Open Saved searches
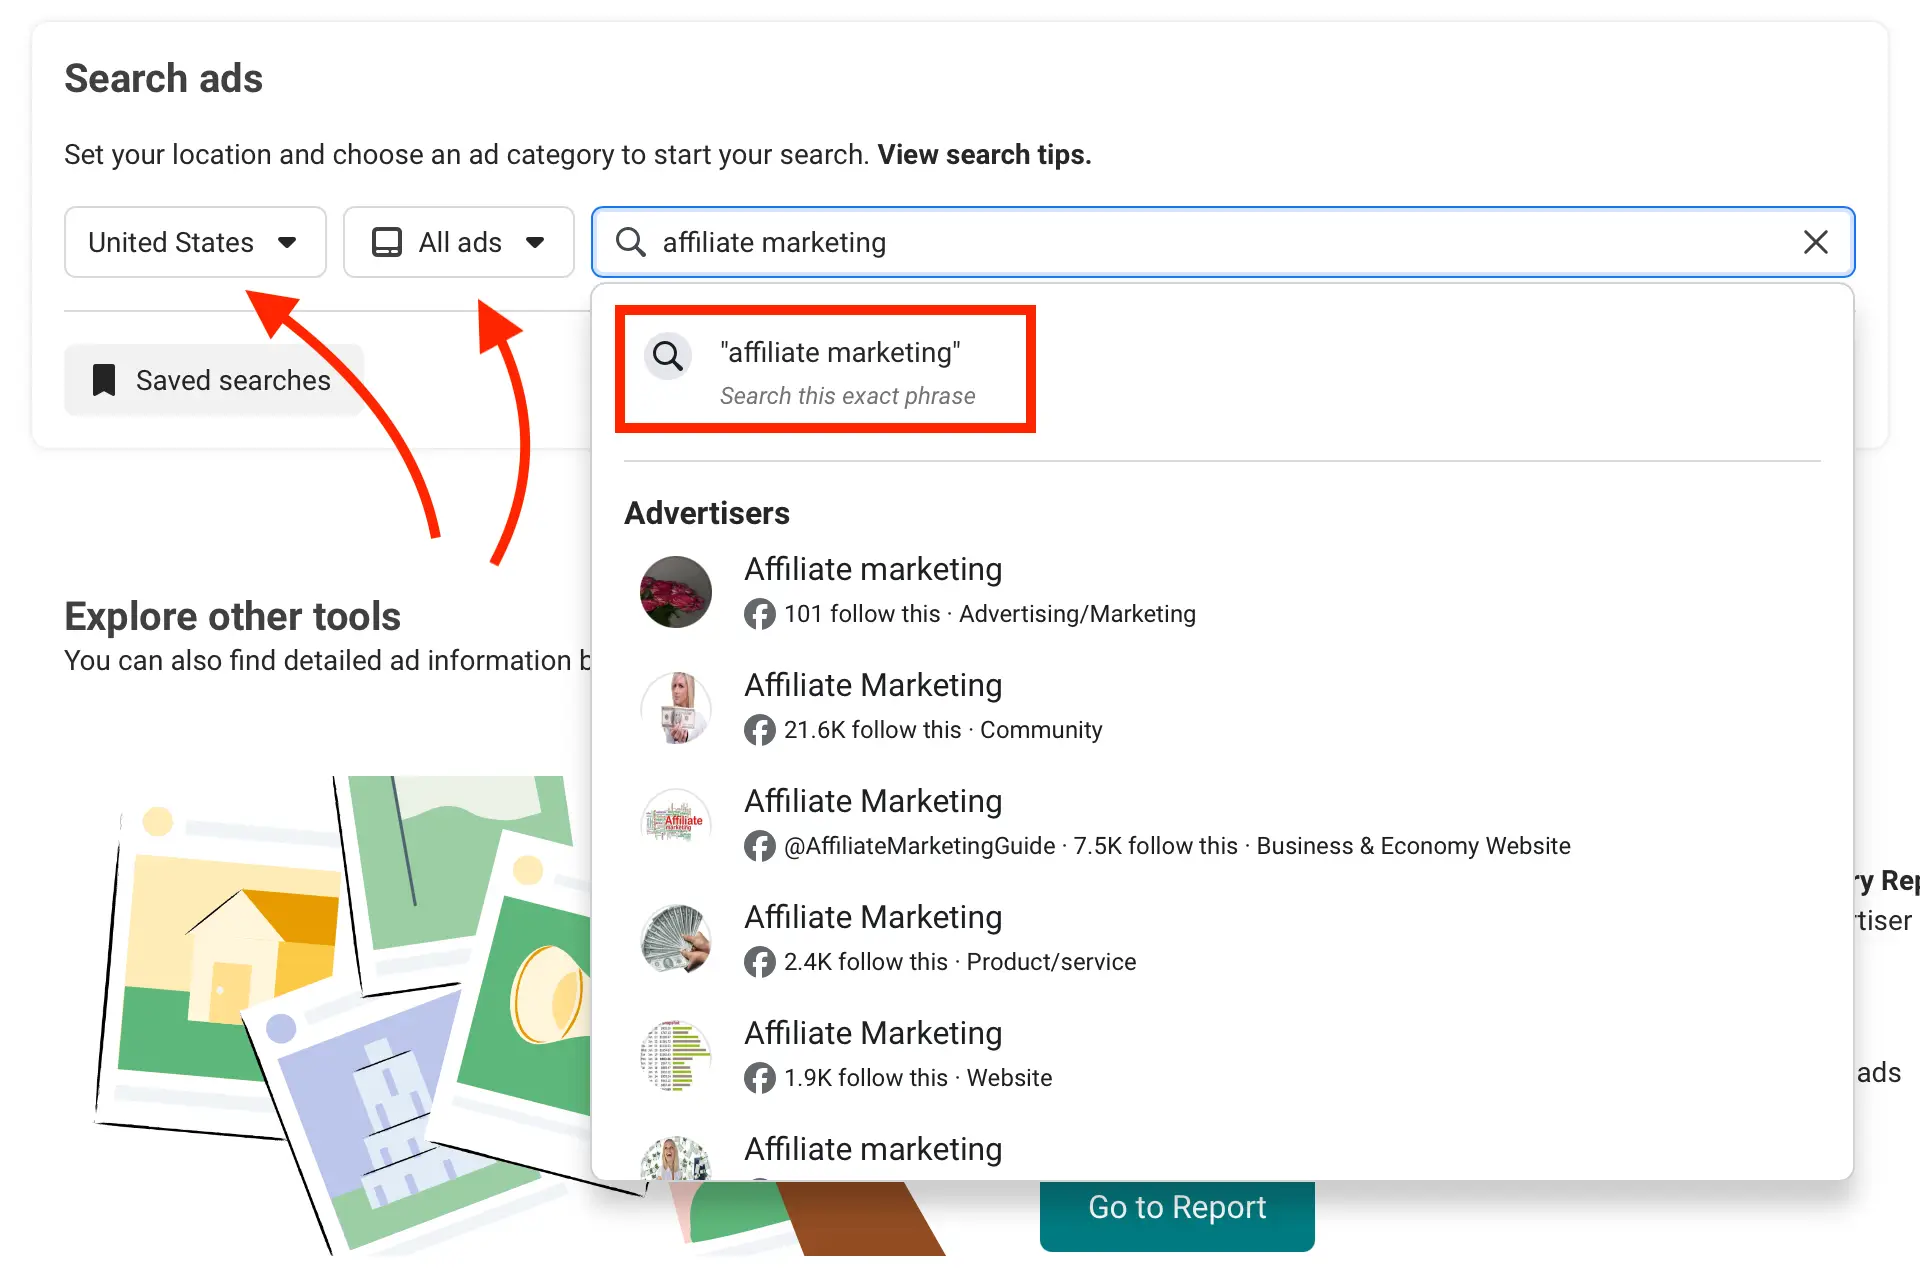Viewport: 1920px width, 1272px height. point(232,380)
